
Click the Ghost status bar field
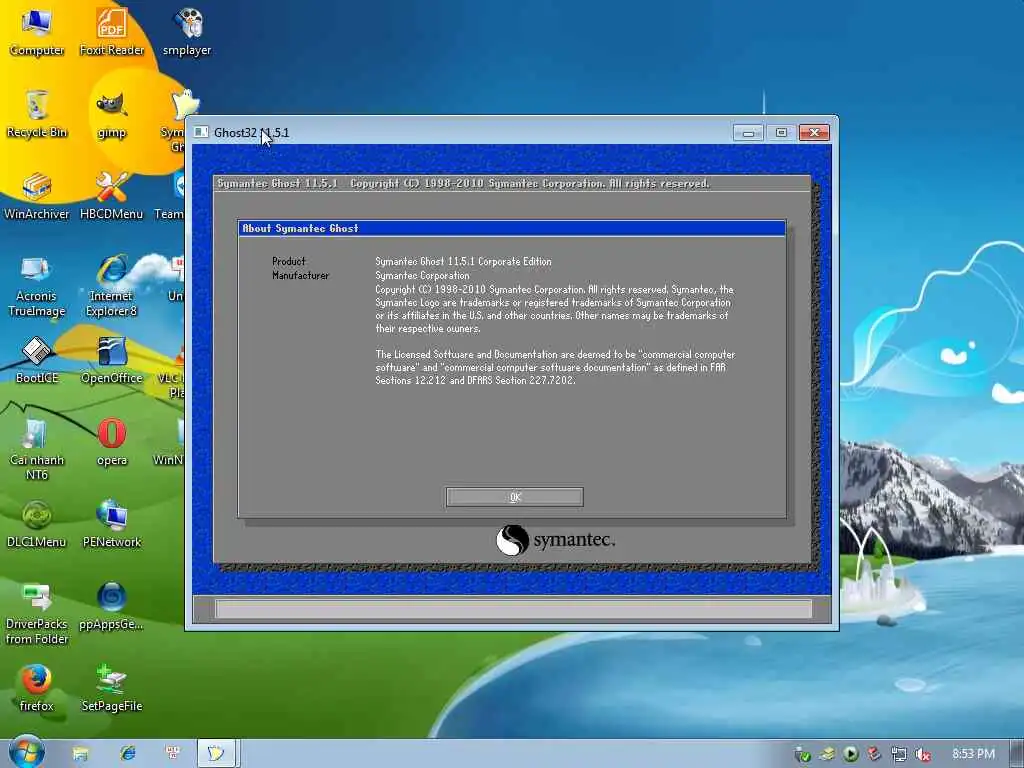513,609
